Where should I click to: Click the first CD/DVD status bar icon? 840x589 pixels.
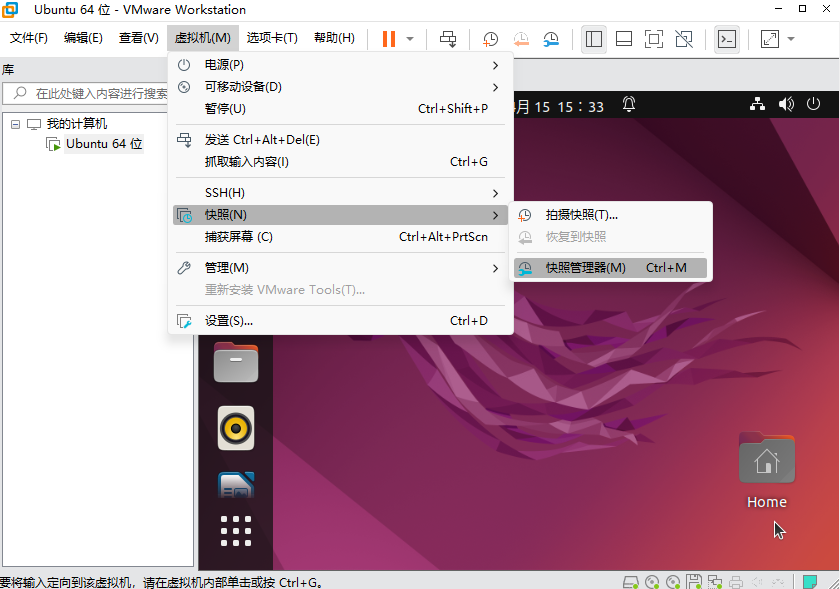point(652,582)
